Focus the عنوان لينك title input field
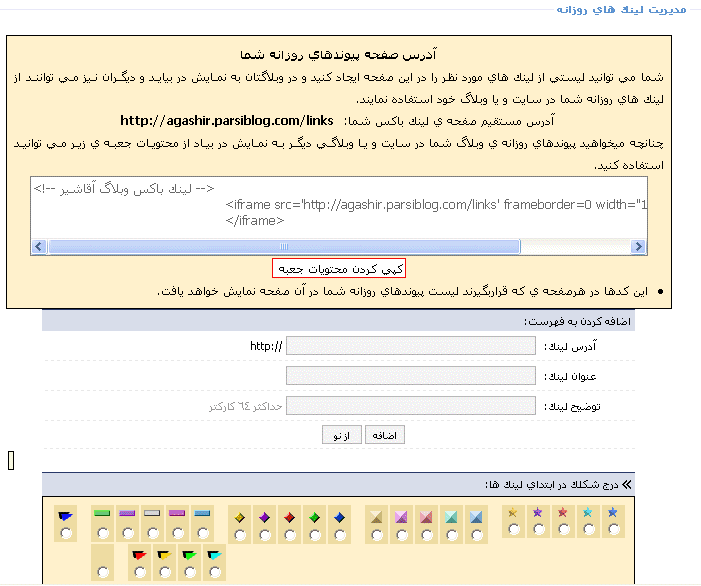Image resolution: width=701 pixels, height=586 pixels. [411, 375]
